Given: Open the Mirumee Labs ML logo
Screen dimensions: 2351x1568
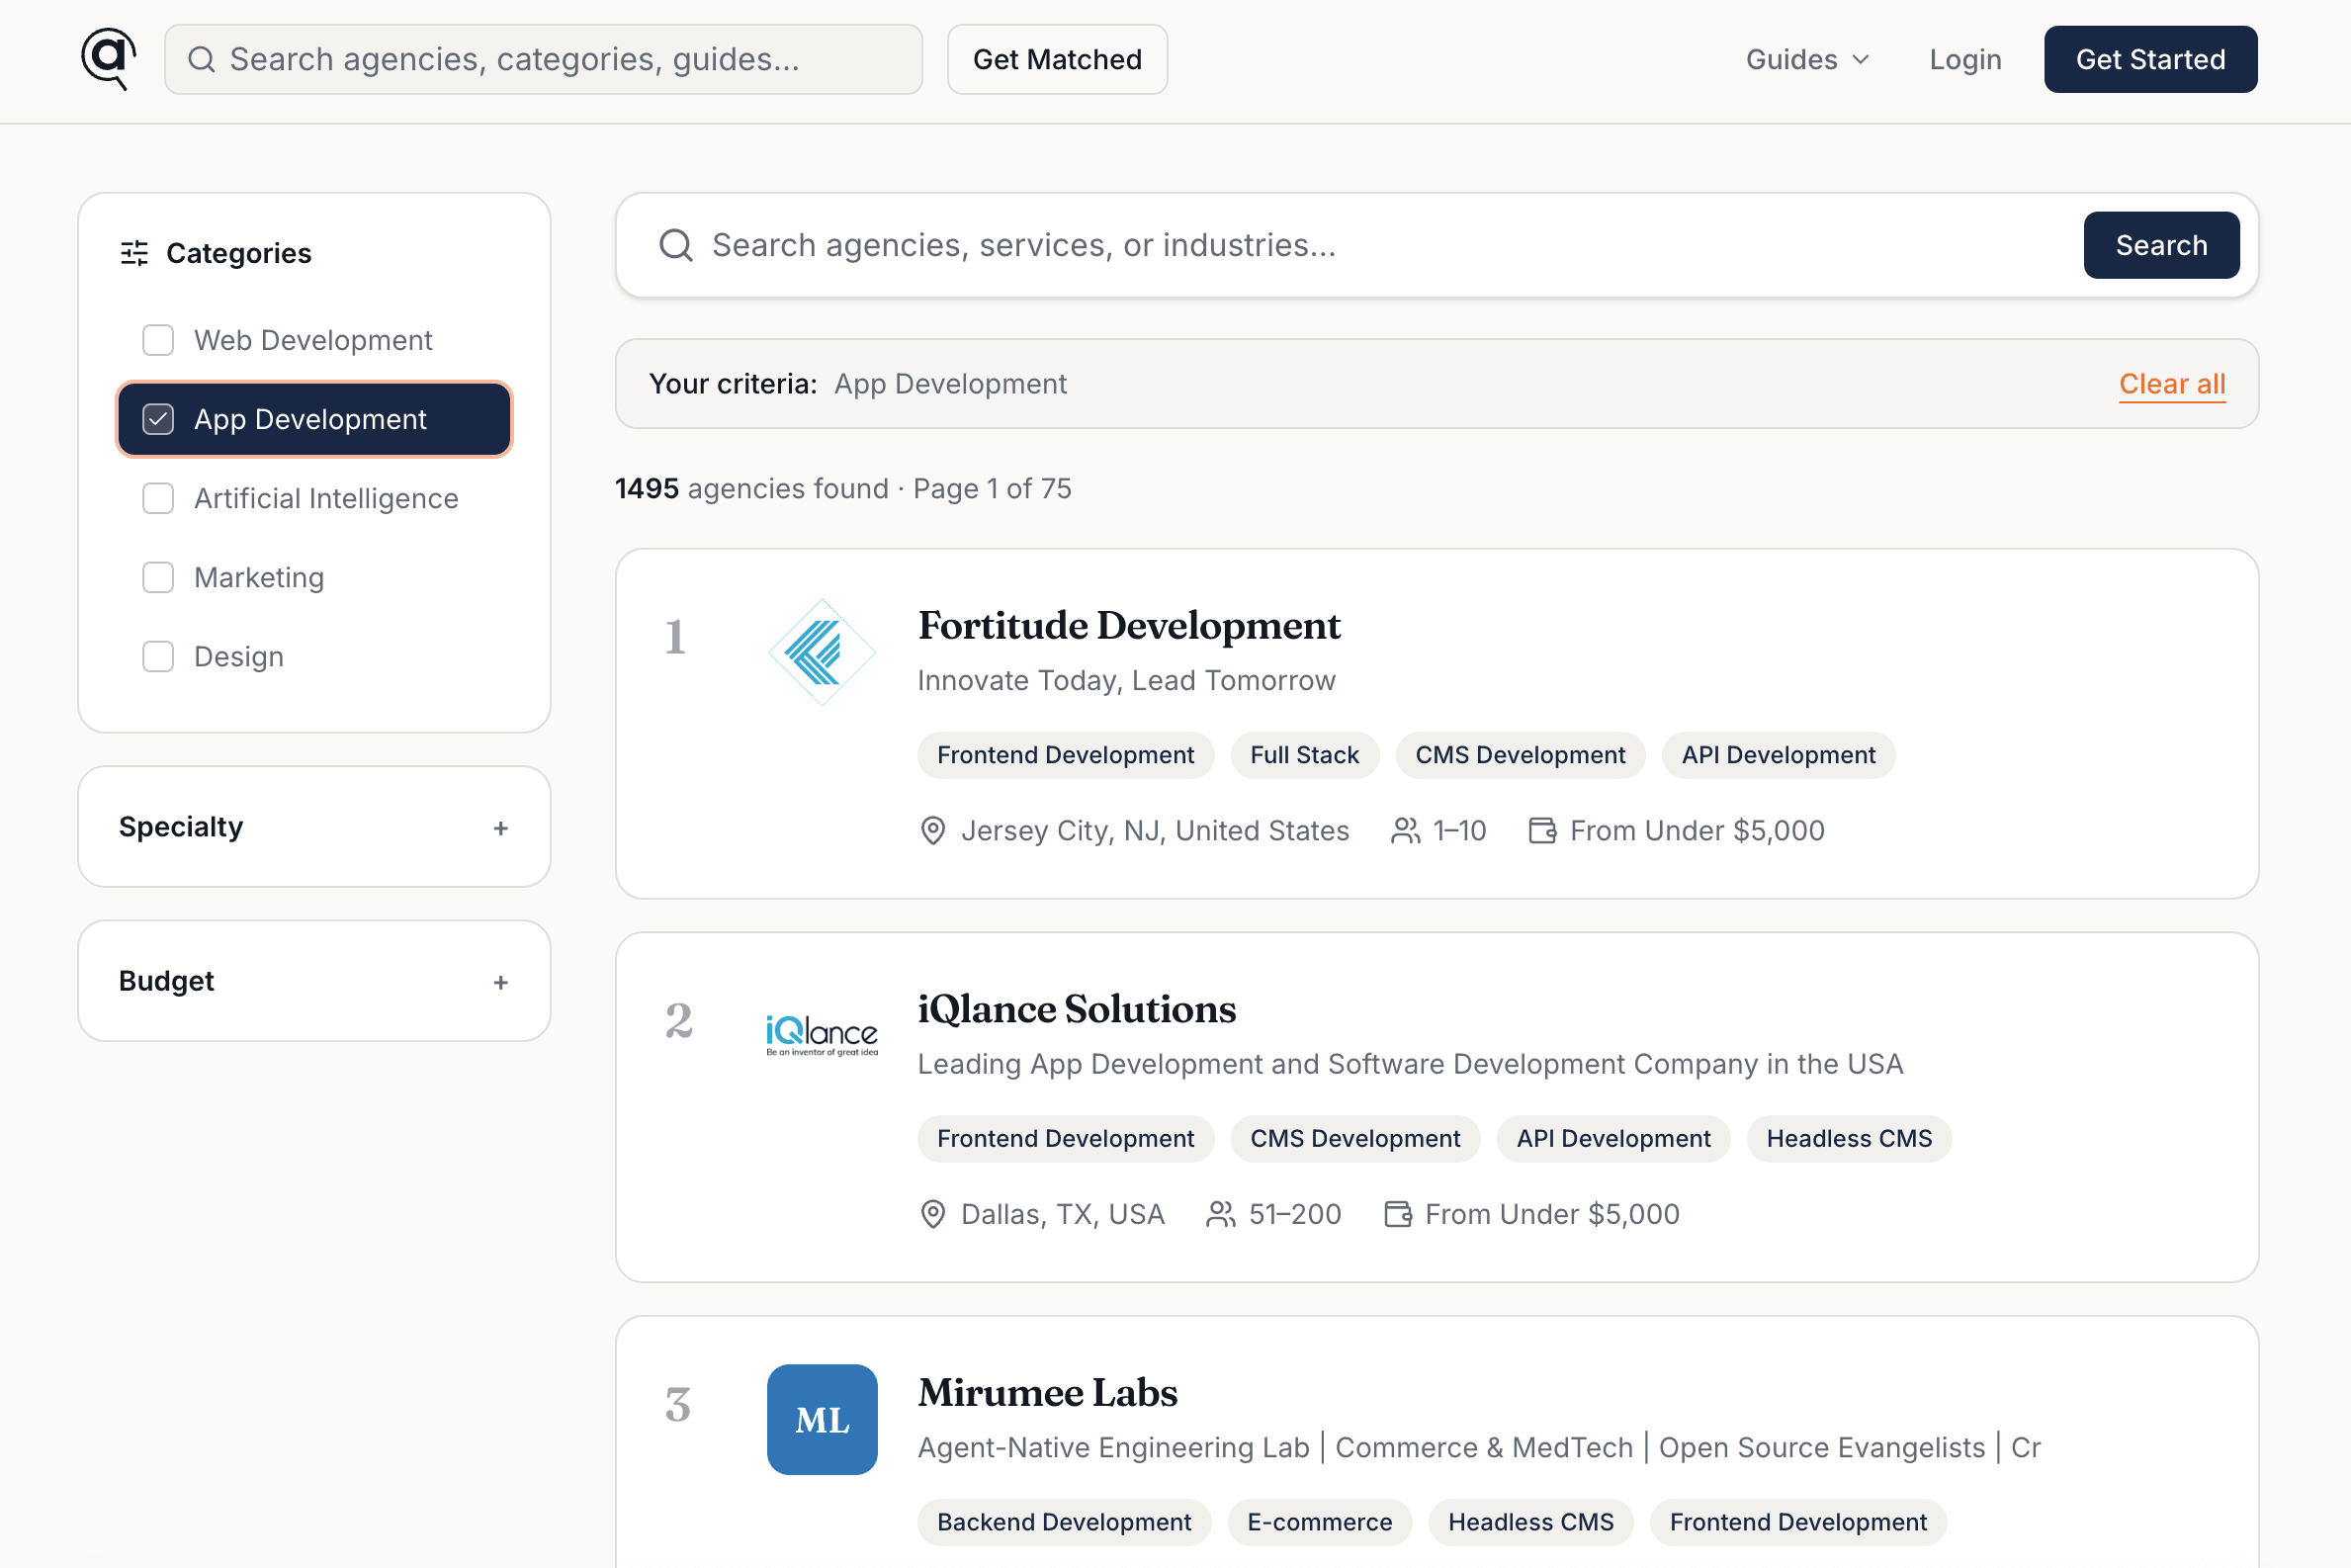Looking at the screenshot, I should pos(822,1419).
